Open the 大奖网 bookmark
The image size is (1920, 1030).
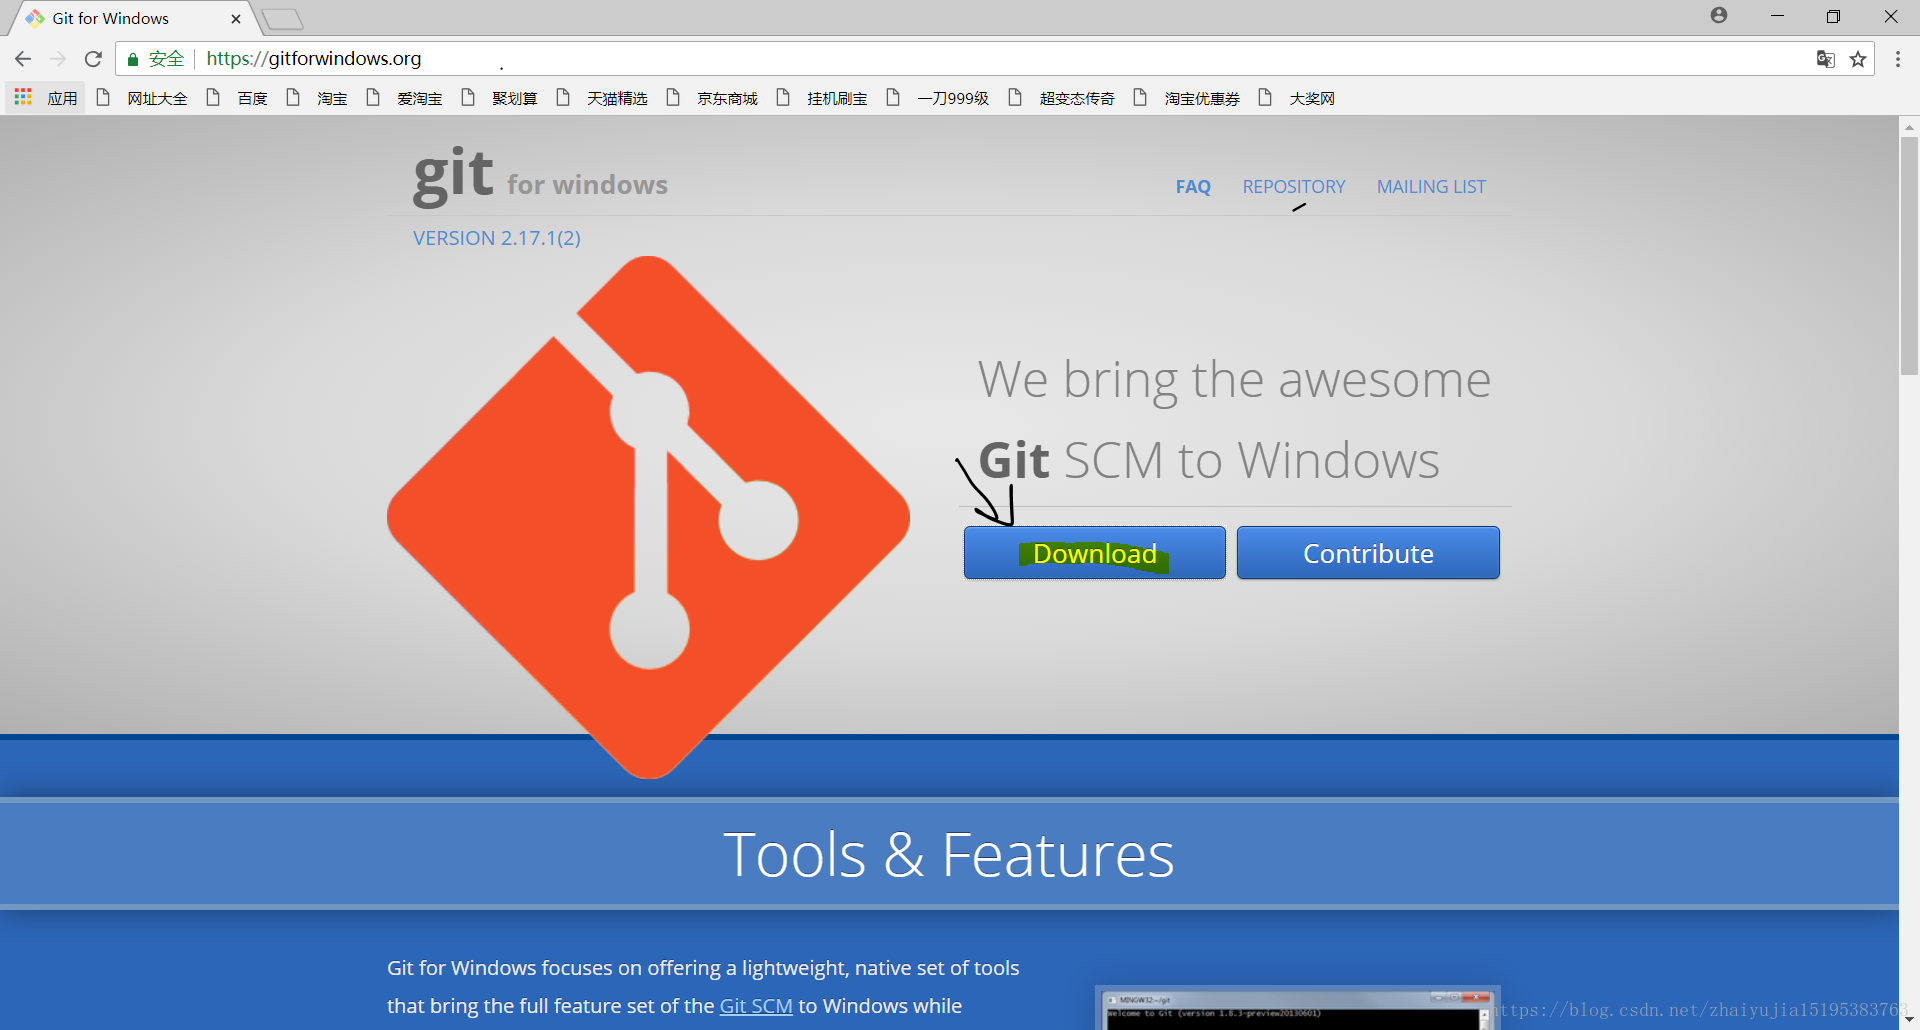point(1296,98)
